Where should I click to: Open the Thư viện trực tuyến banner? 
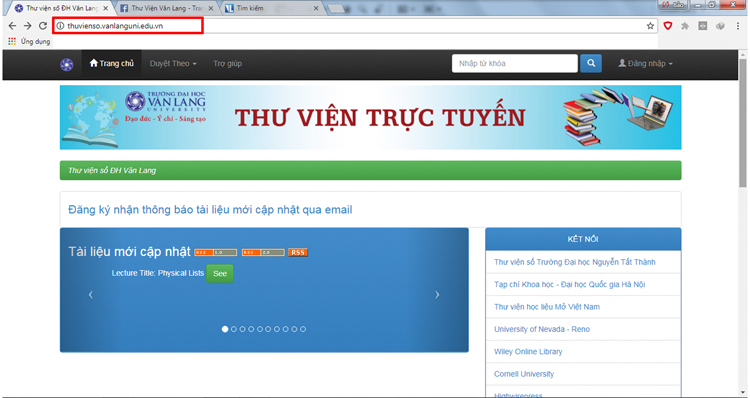370,117
